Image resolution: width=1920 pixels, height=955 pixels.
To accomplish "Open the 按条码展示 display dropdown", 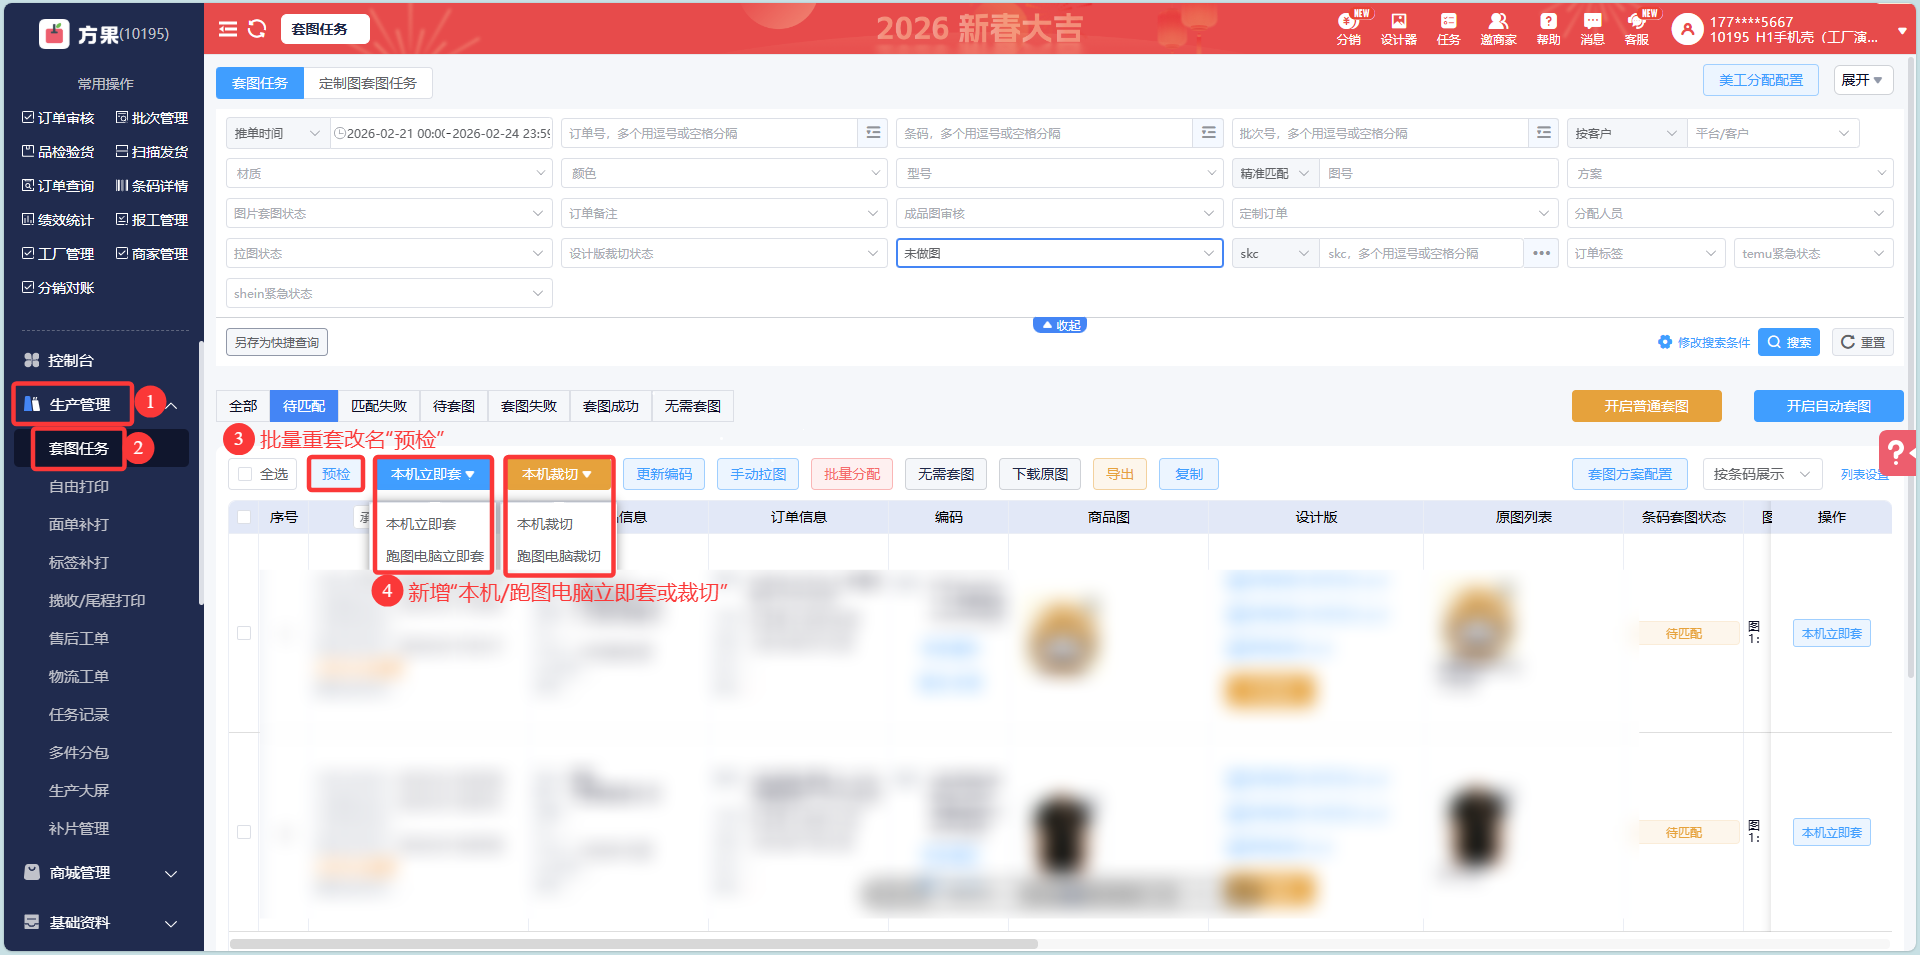I will click(1762, 474).
